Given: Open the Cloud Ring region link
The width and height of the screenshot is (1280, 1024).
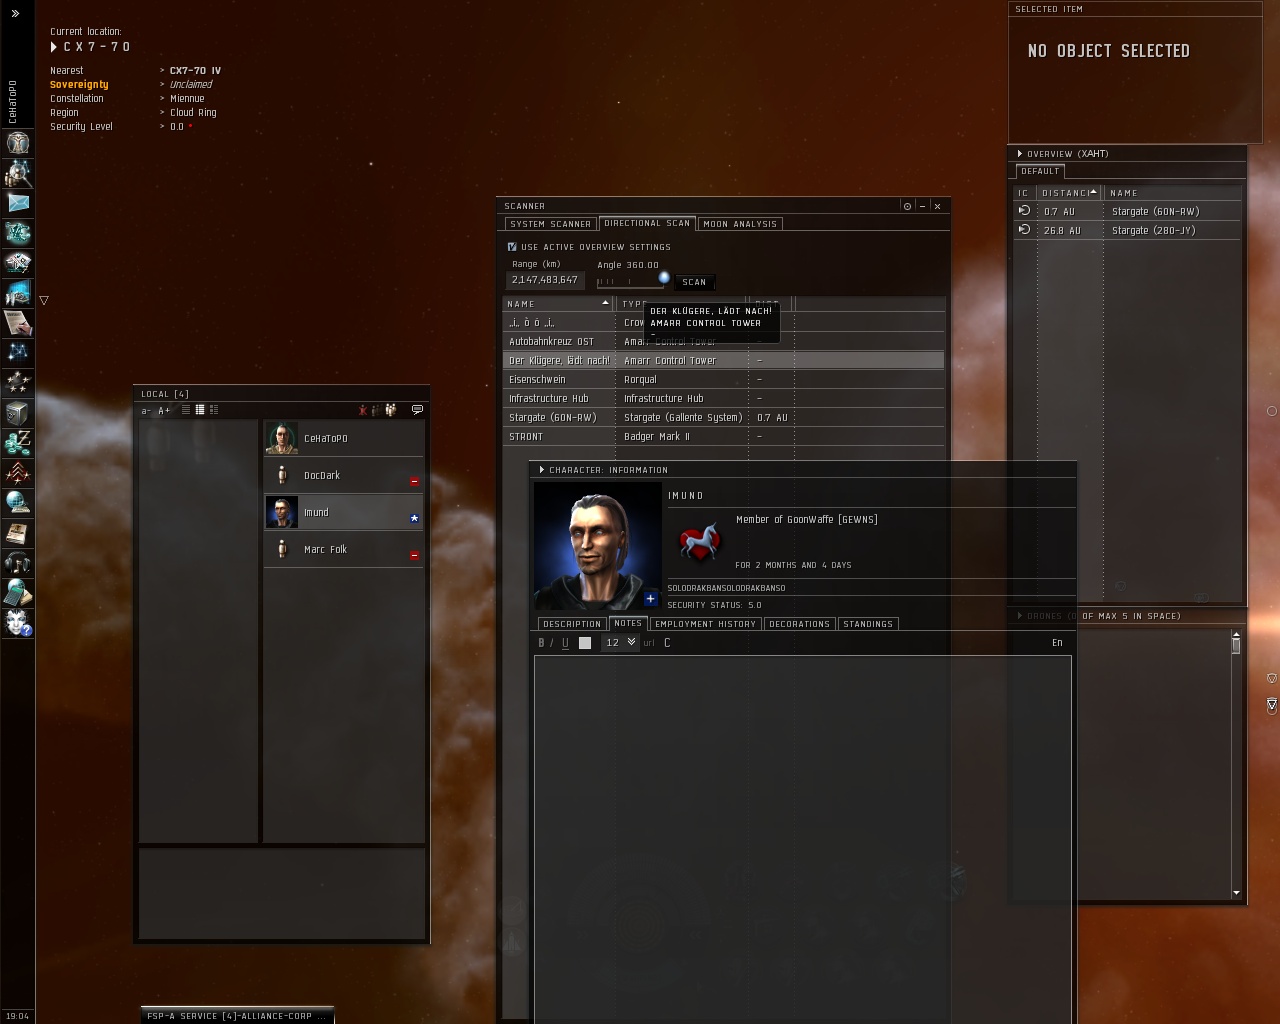Looking at the screenshot, I should pos(193,113).
